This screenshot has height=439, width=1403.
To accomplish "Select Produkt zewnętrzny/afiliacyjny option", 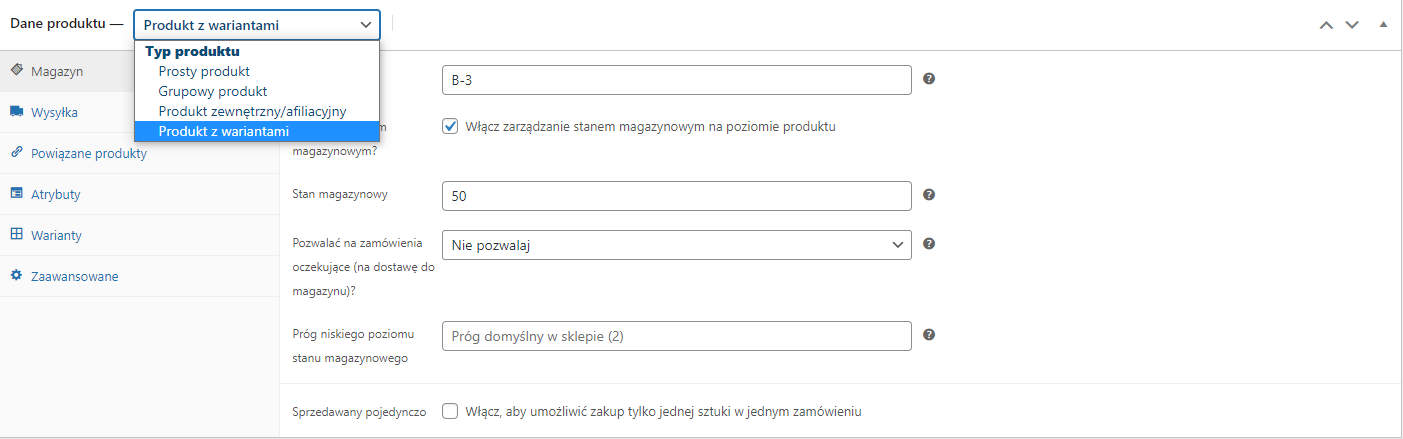I will (252, 111).
